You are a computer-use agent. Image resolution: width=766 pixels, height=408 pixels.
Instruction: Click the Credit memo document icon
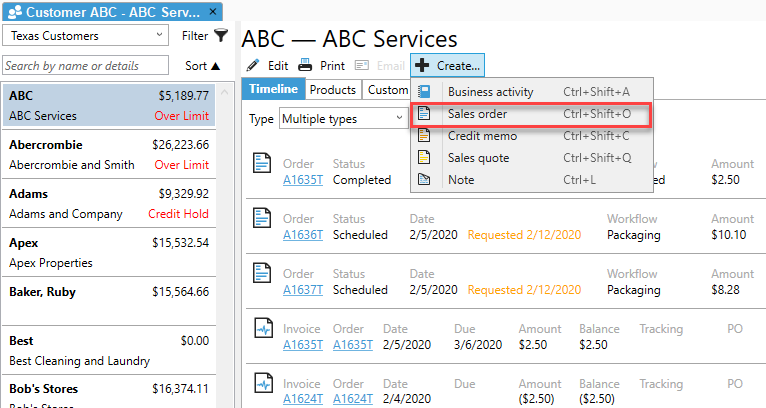point(424,135)
